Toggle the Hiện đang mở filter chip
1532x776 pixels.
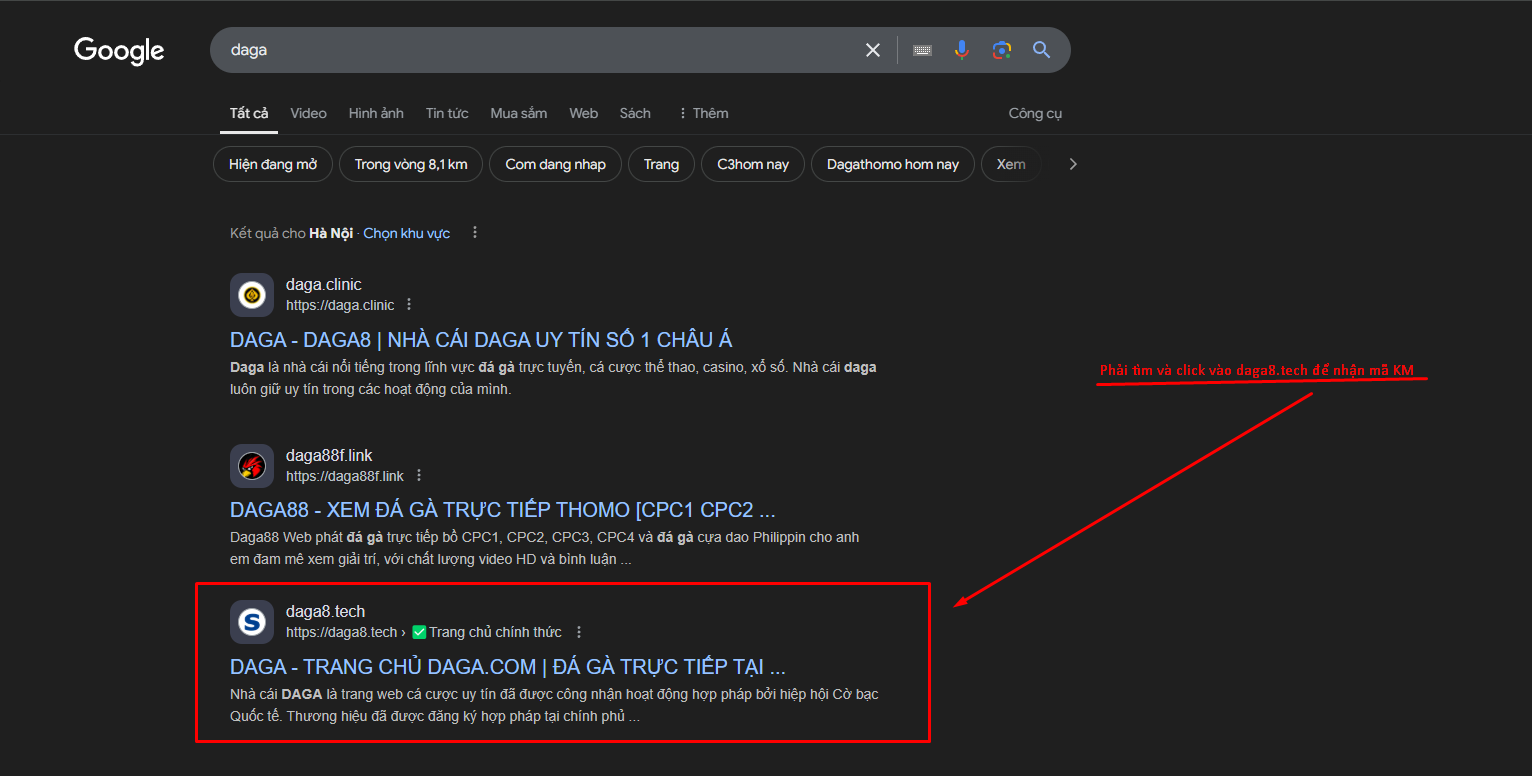point(272,164)
